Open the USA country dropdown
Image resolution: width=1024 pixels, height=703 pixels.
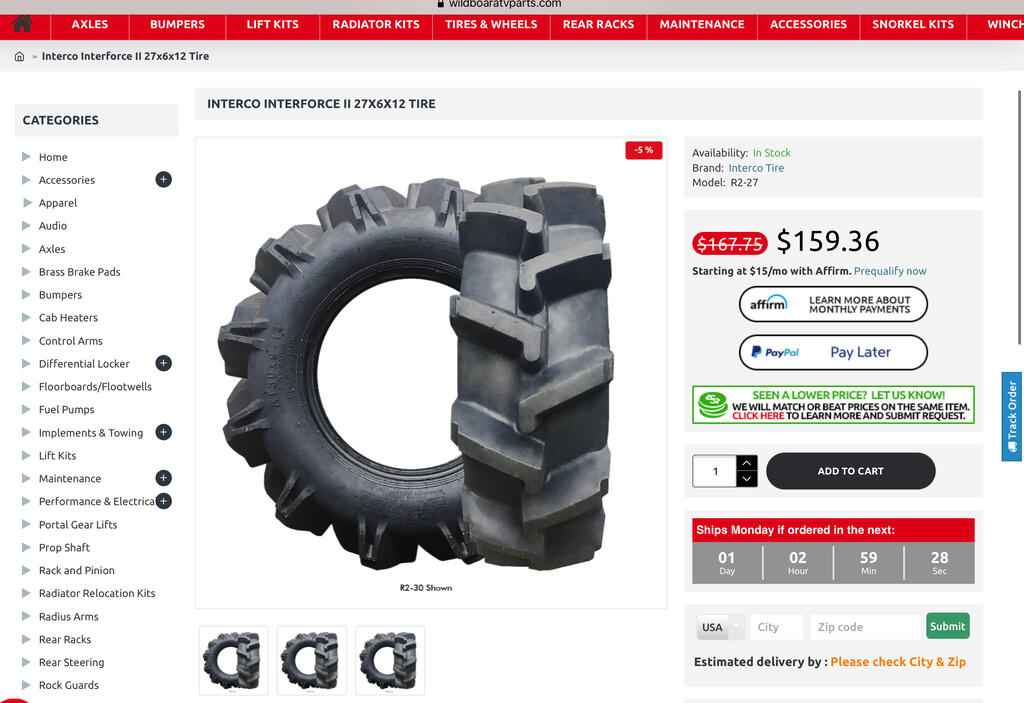coord(720,627)
